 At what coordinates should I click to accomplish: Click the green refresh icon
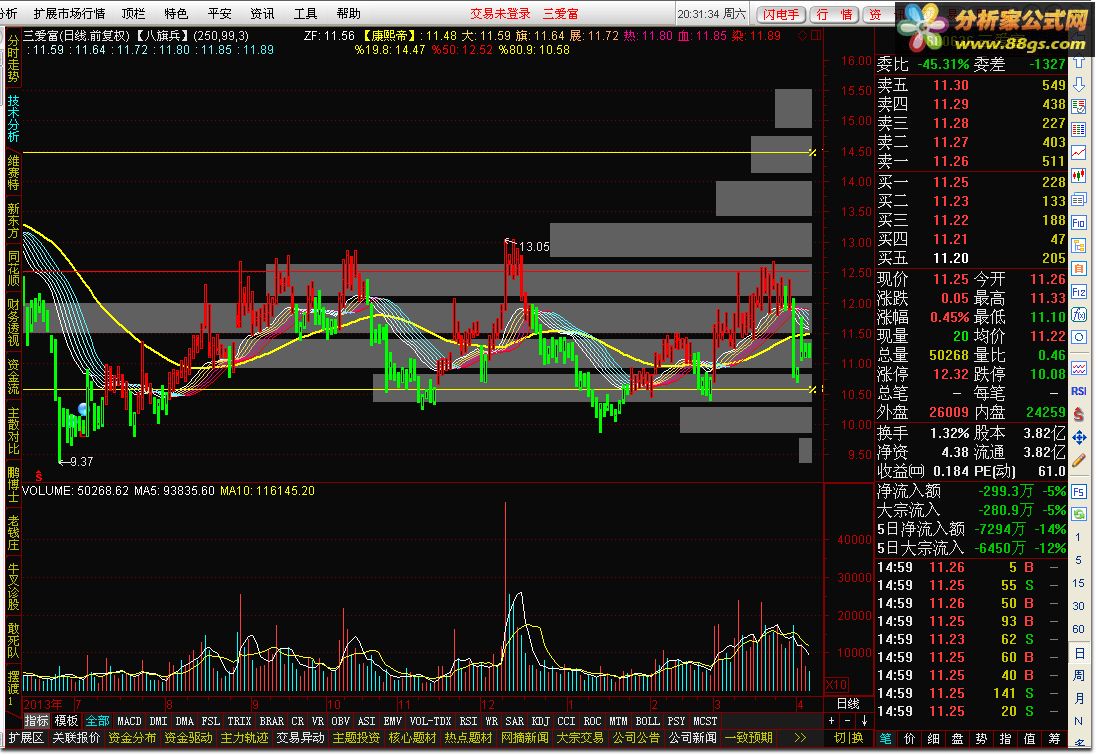[x=1079, y=514]
